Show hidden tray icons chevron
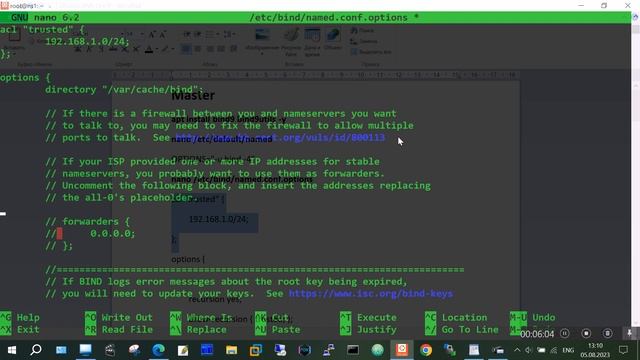 tap(517, 350)
